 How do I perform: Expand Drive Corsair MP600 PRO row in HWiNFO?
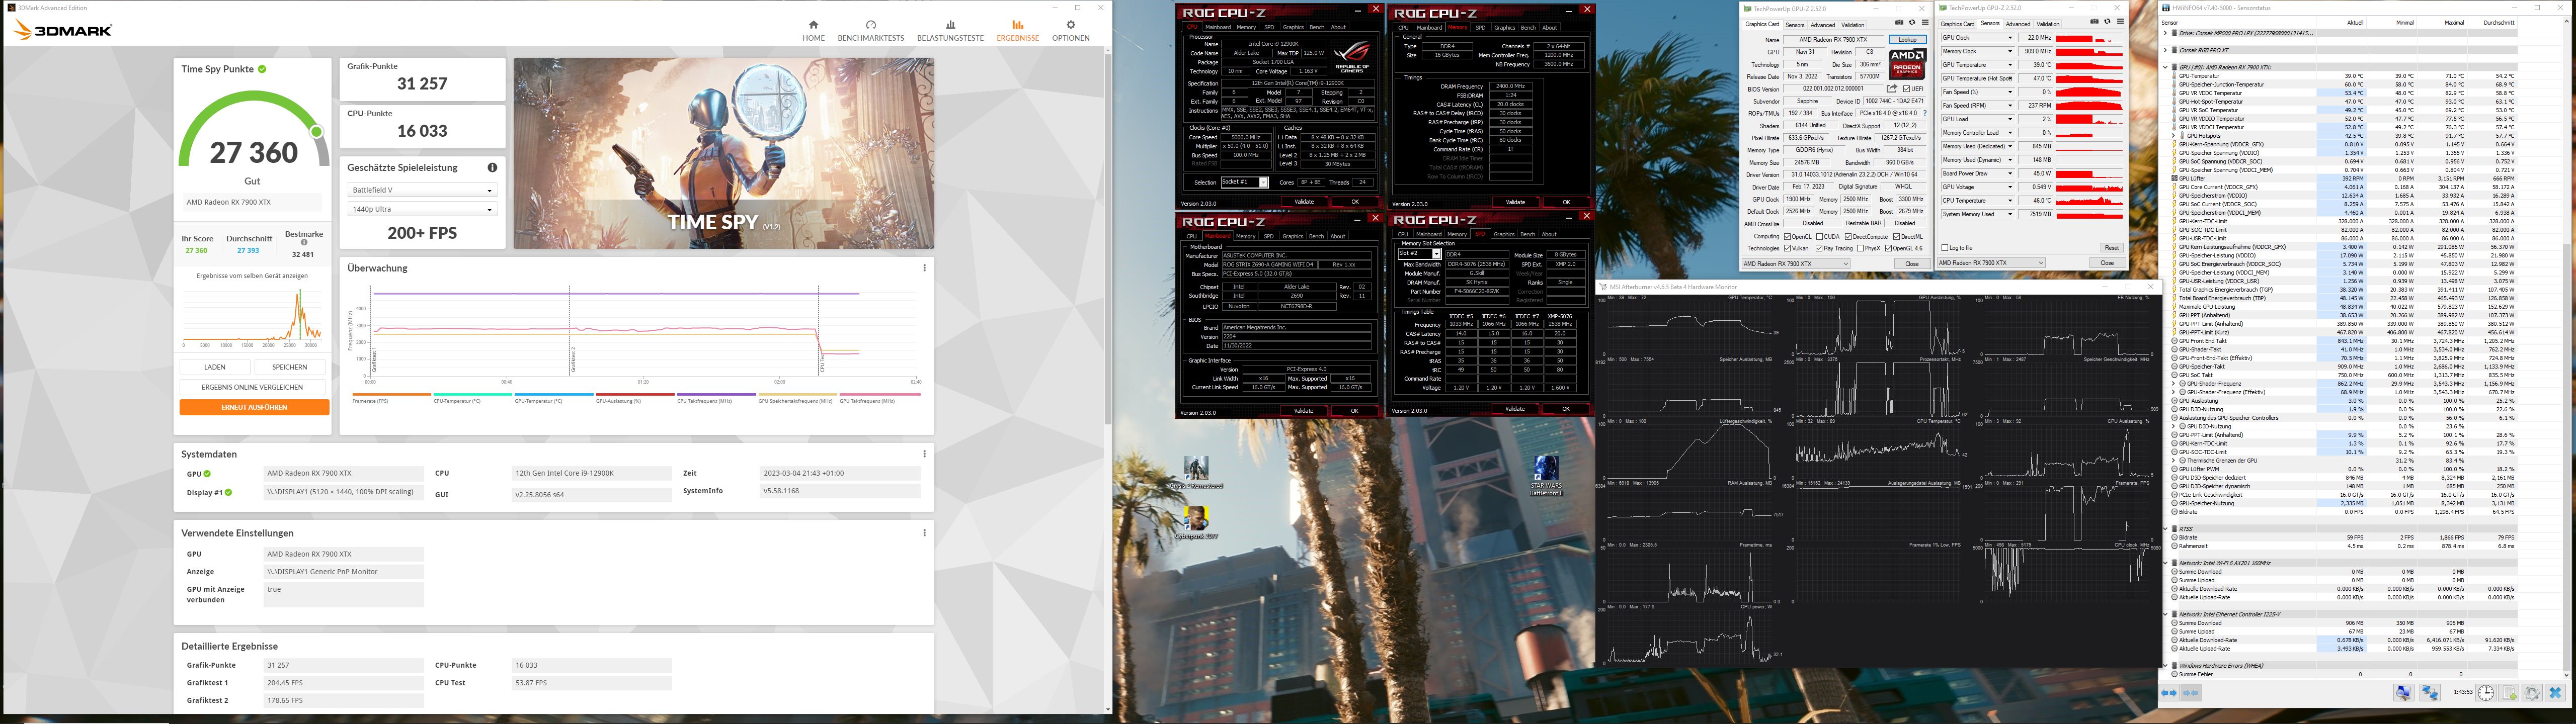2166,33
